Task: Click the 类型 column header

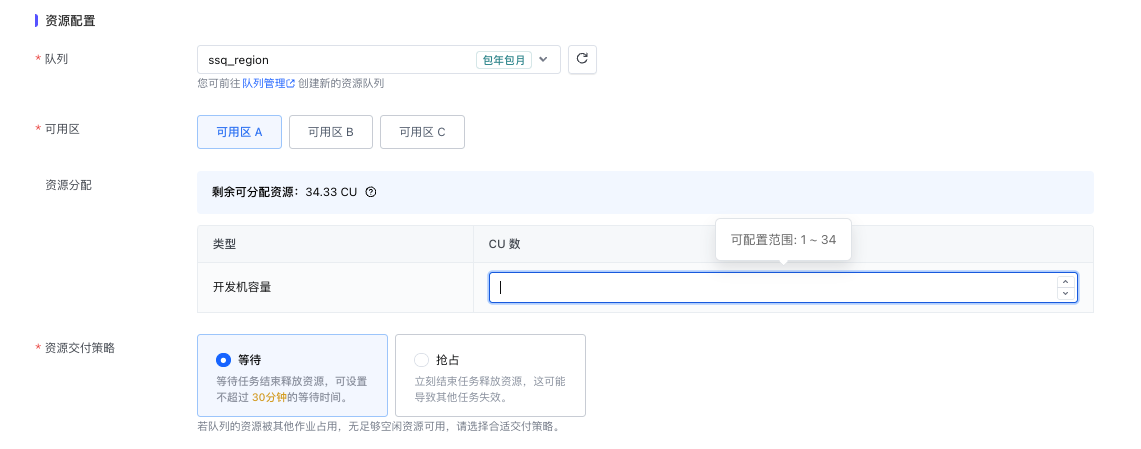Action: pyautogui.click(x=224, y=244)
